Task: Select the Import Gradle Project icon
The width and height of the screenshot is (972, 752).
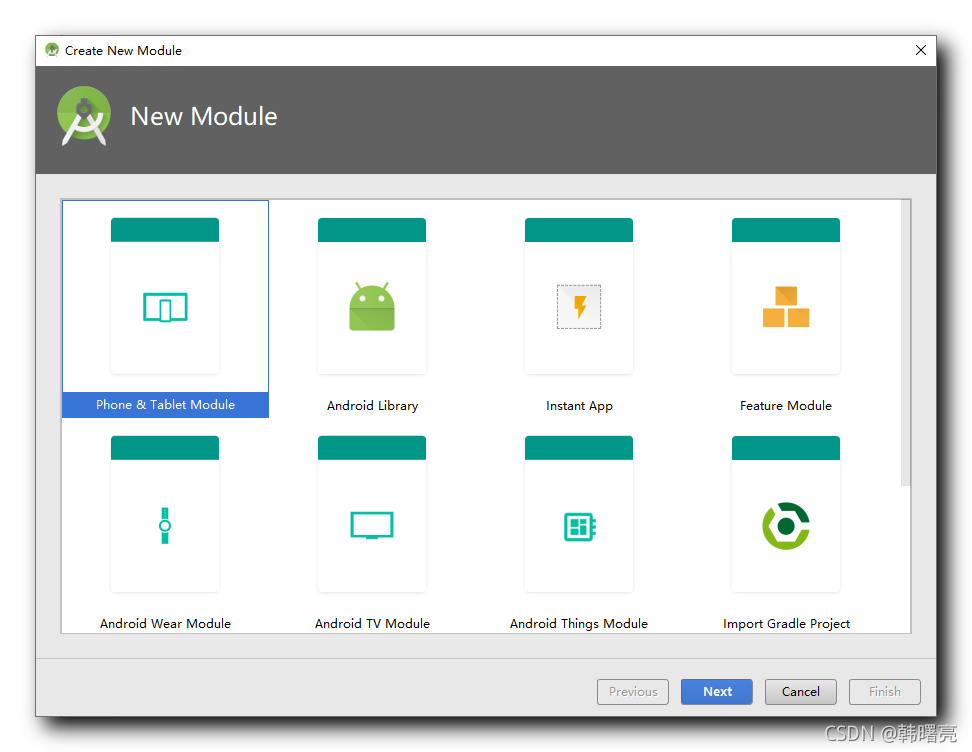Action: click(786, 525)
